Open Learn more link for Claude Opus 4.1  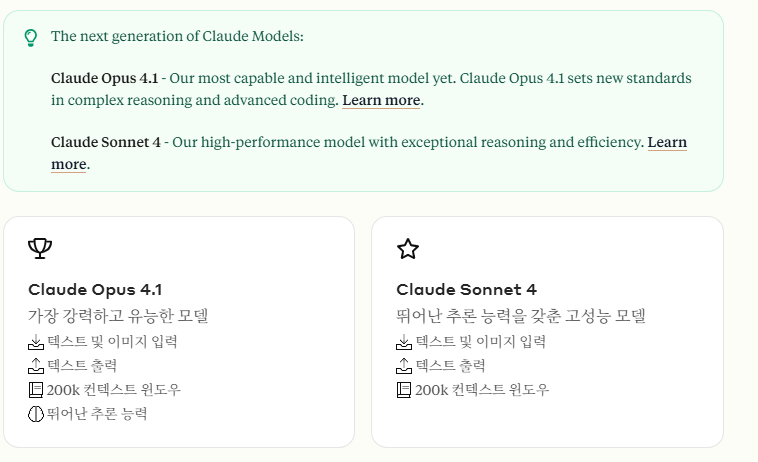[x=381, y=101]
